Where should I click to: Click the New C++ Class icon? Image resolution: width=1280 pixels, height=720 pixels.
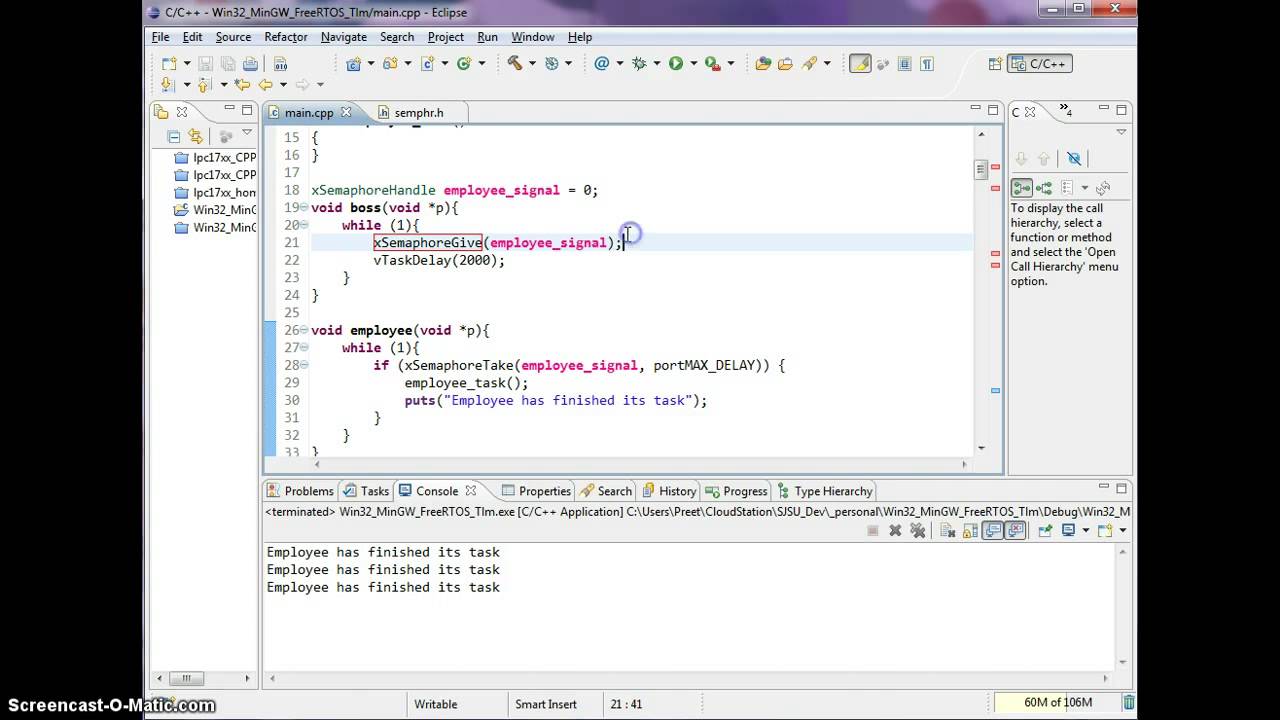tap(463, 64)
